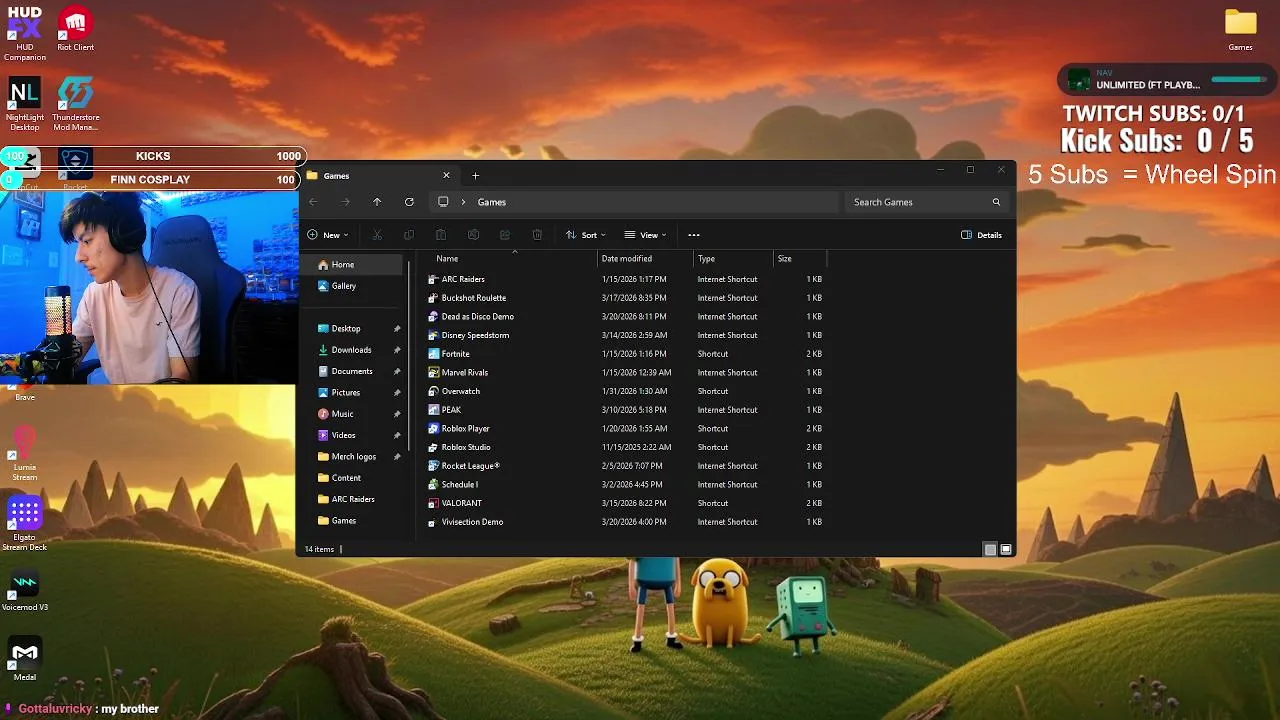Image resolution: width=1280 pixels, height=720 pixels.
Task: Open Merch logos folder in sidebar
Action: (354, 457)
